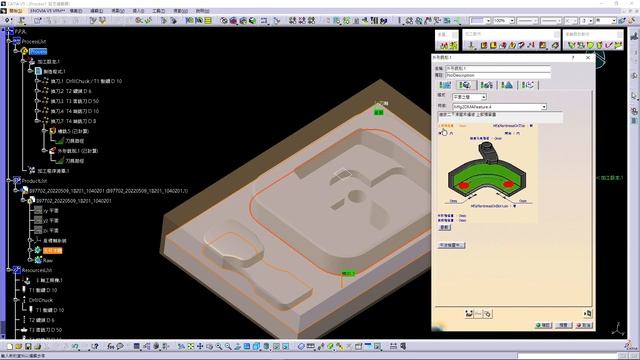Collapse the ProductList tree node
Viewport: 640px width, 360px height.
[9, 180]
